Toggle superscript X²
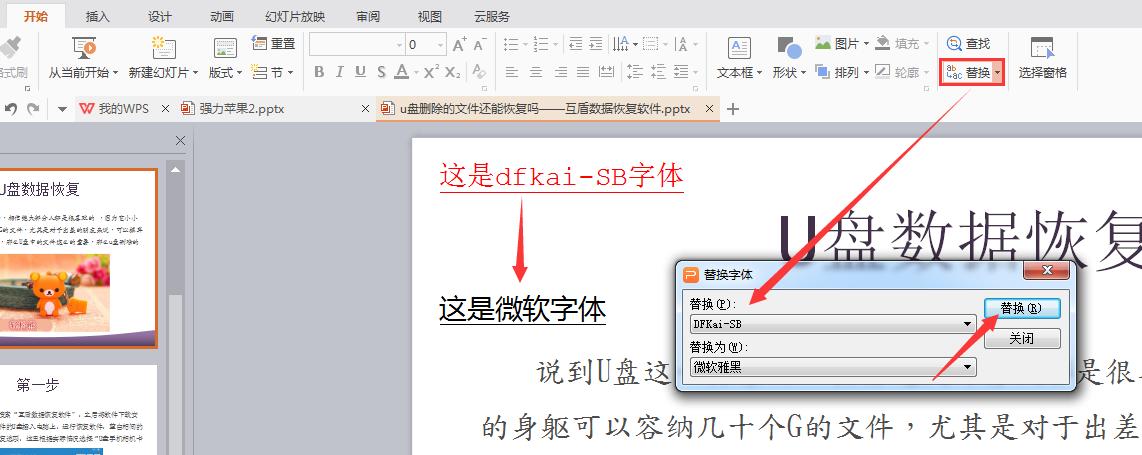The image size is (1142, 455). [x=432, y=71]
